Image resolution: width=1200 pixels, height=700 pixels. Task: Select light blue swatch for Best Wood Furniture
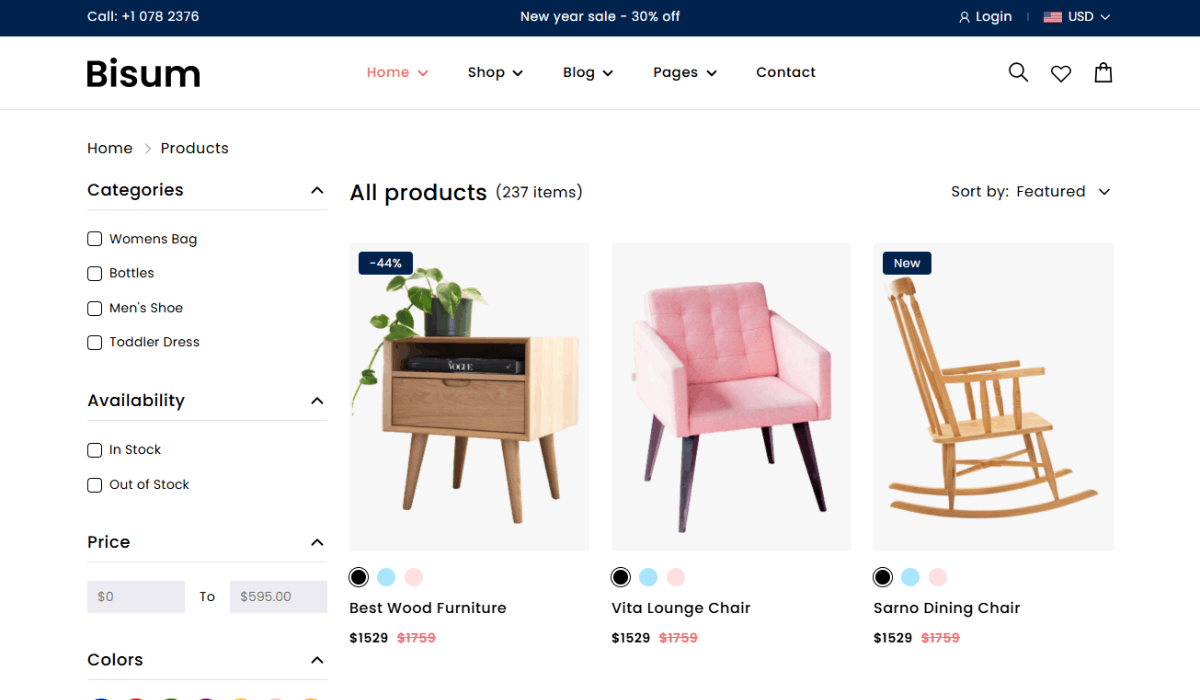pos(386,577)
